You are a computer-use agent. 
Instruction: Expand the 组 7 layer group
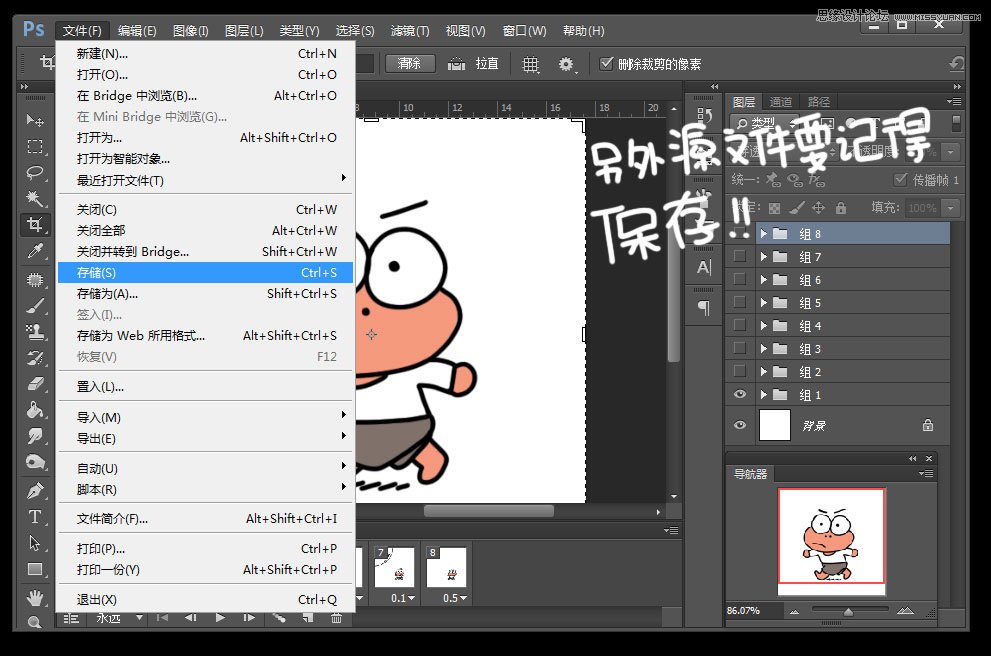click(763, 257)
